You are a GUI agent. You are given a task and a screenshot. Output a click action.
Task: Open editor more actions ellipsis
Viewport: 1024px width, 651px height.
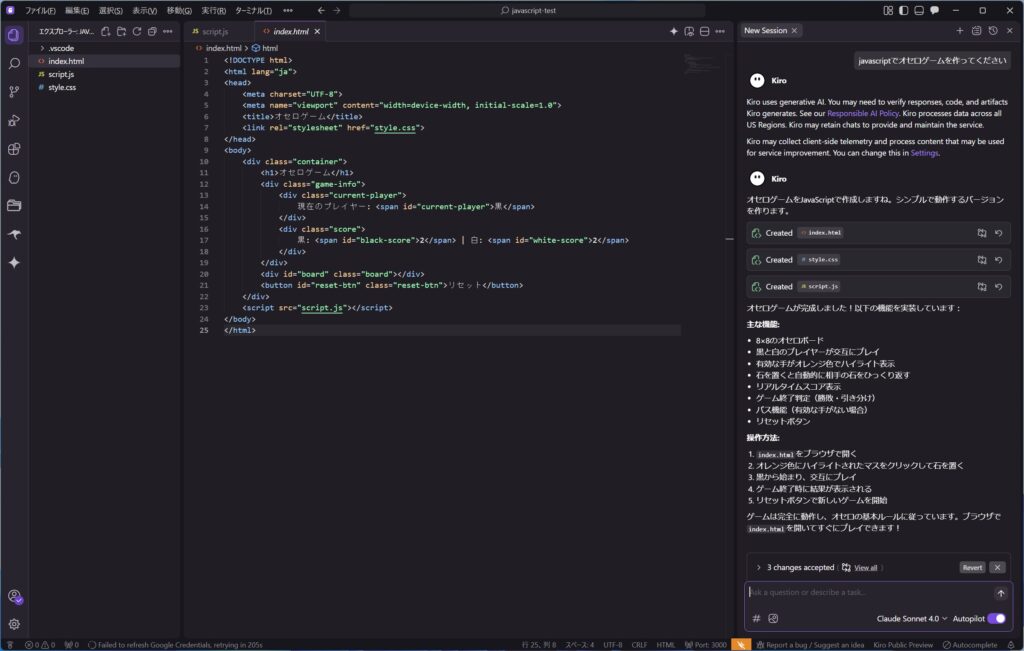pyautogui.click(x=720, y=31)
